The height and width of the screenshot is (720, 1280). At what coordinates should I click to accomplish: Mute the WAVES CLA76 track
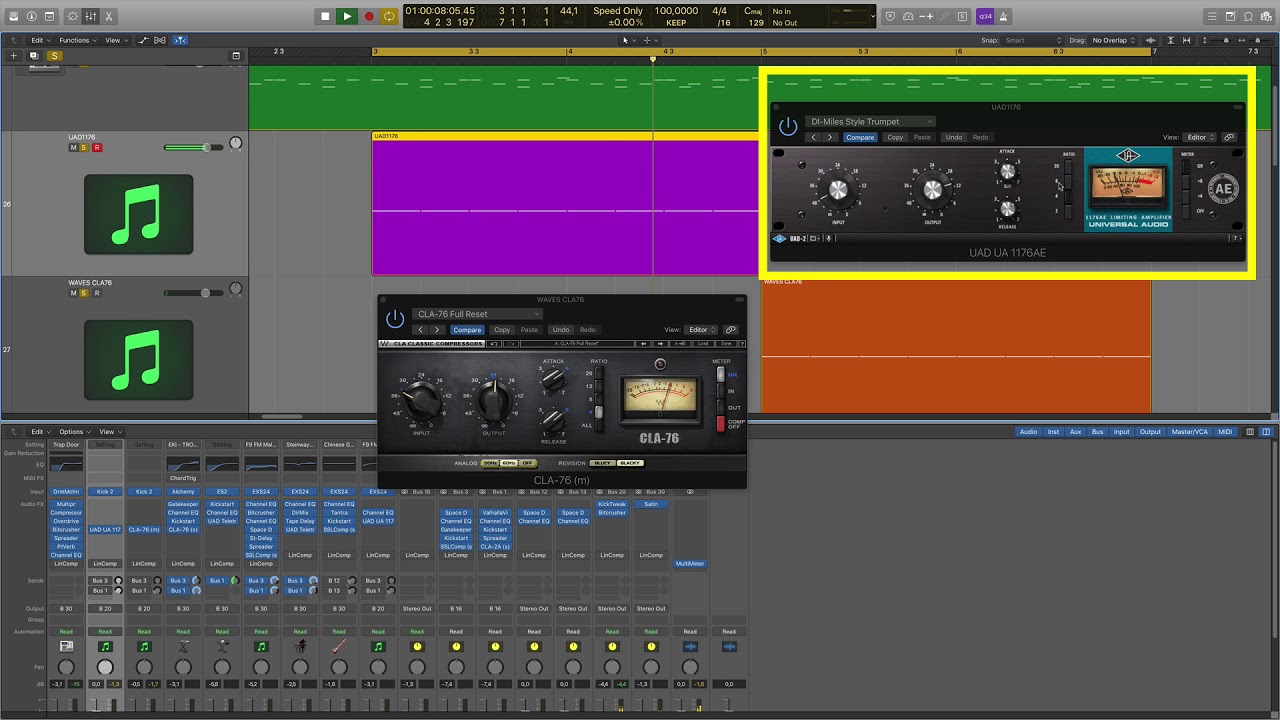coord(73,293)
